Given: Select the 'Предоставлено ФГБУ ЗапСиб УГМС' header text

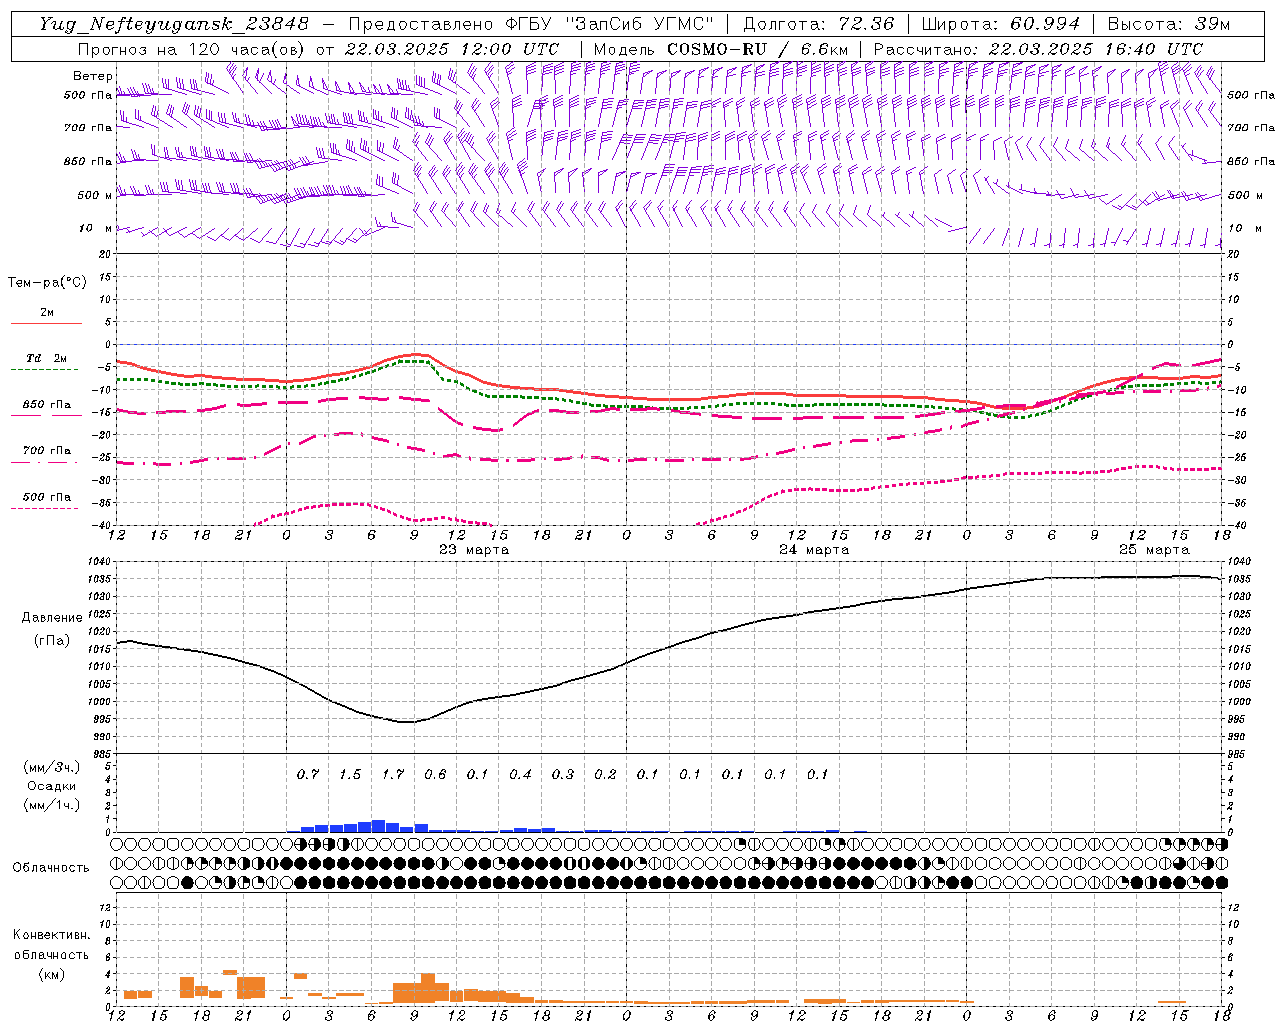Looking at the screenshot, I should point(532,24).
